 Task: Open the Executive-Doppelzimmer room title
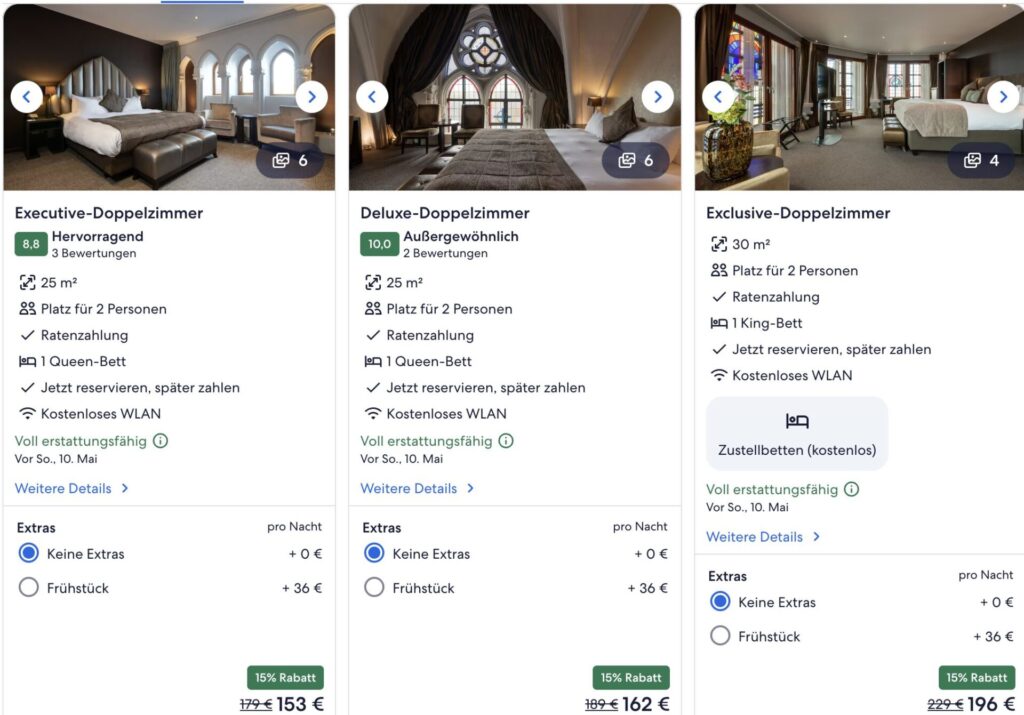tap(109, 212)
